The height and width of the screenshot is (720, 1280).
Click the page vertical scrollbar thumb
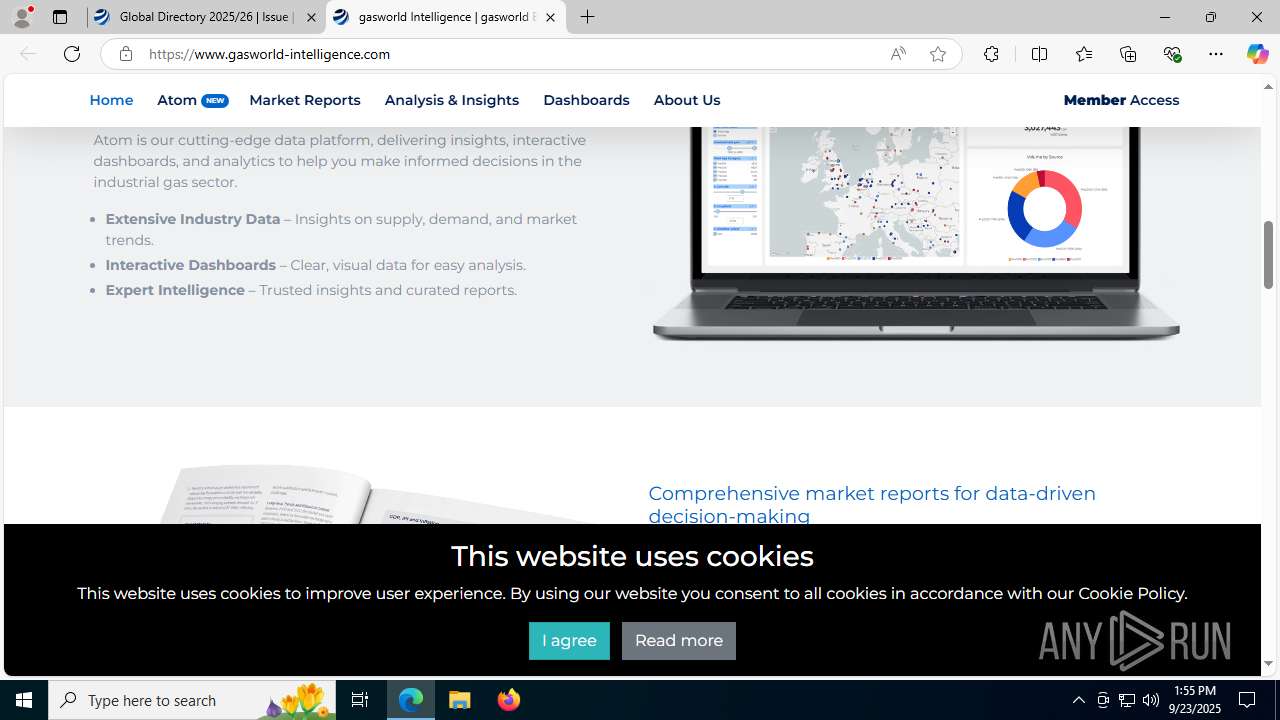1268,254
